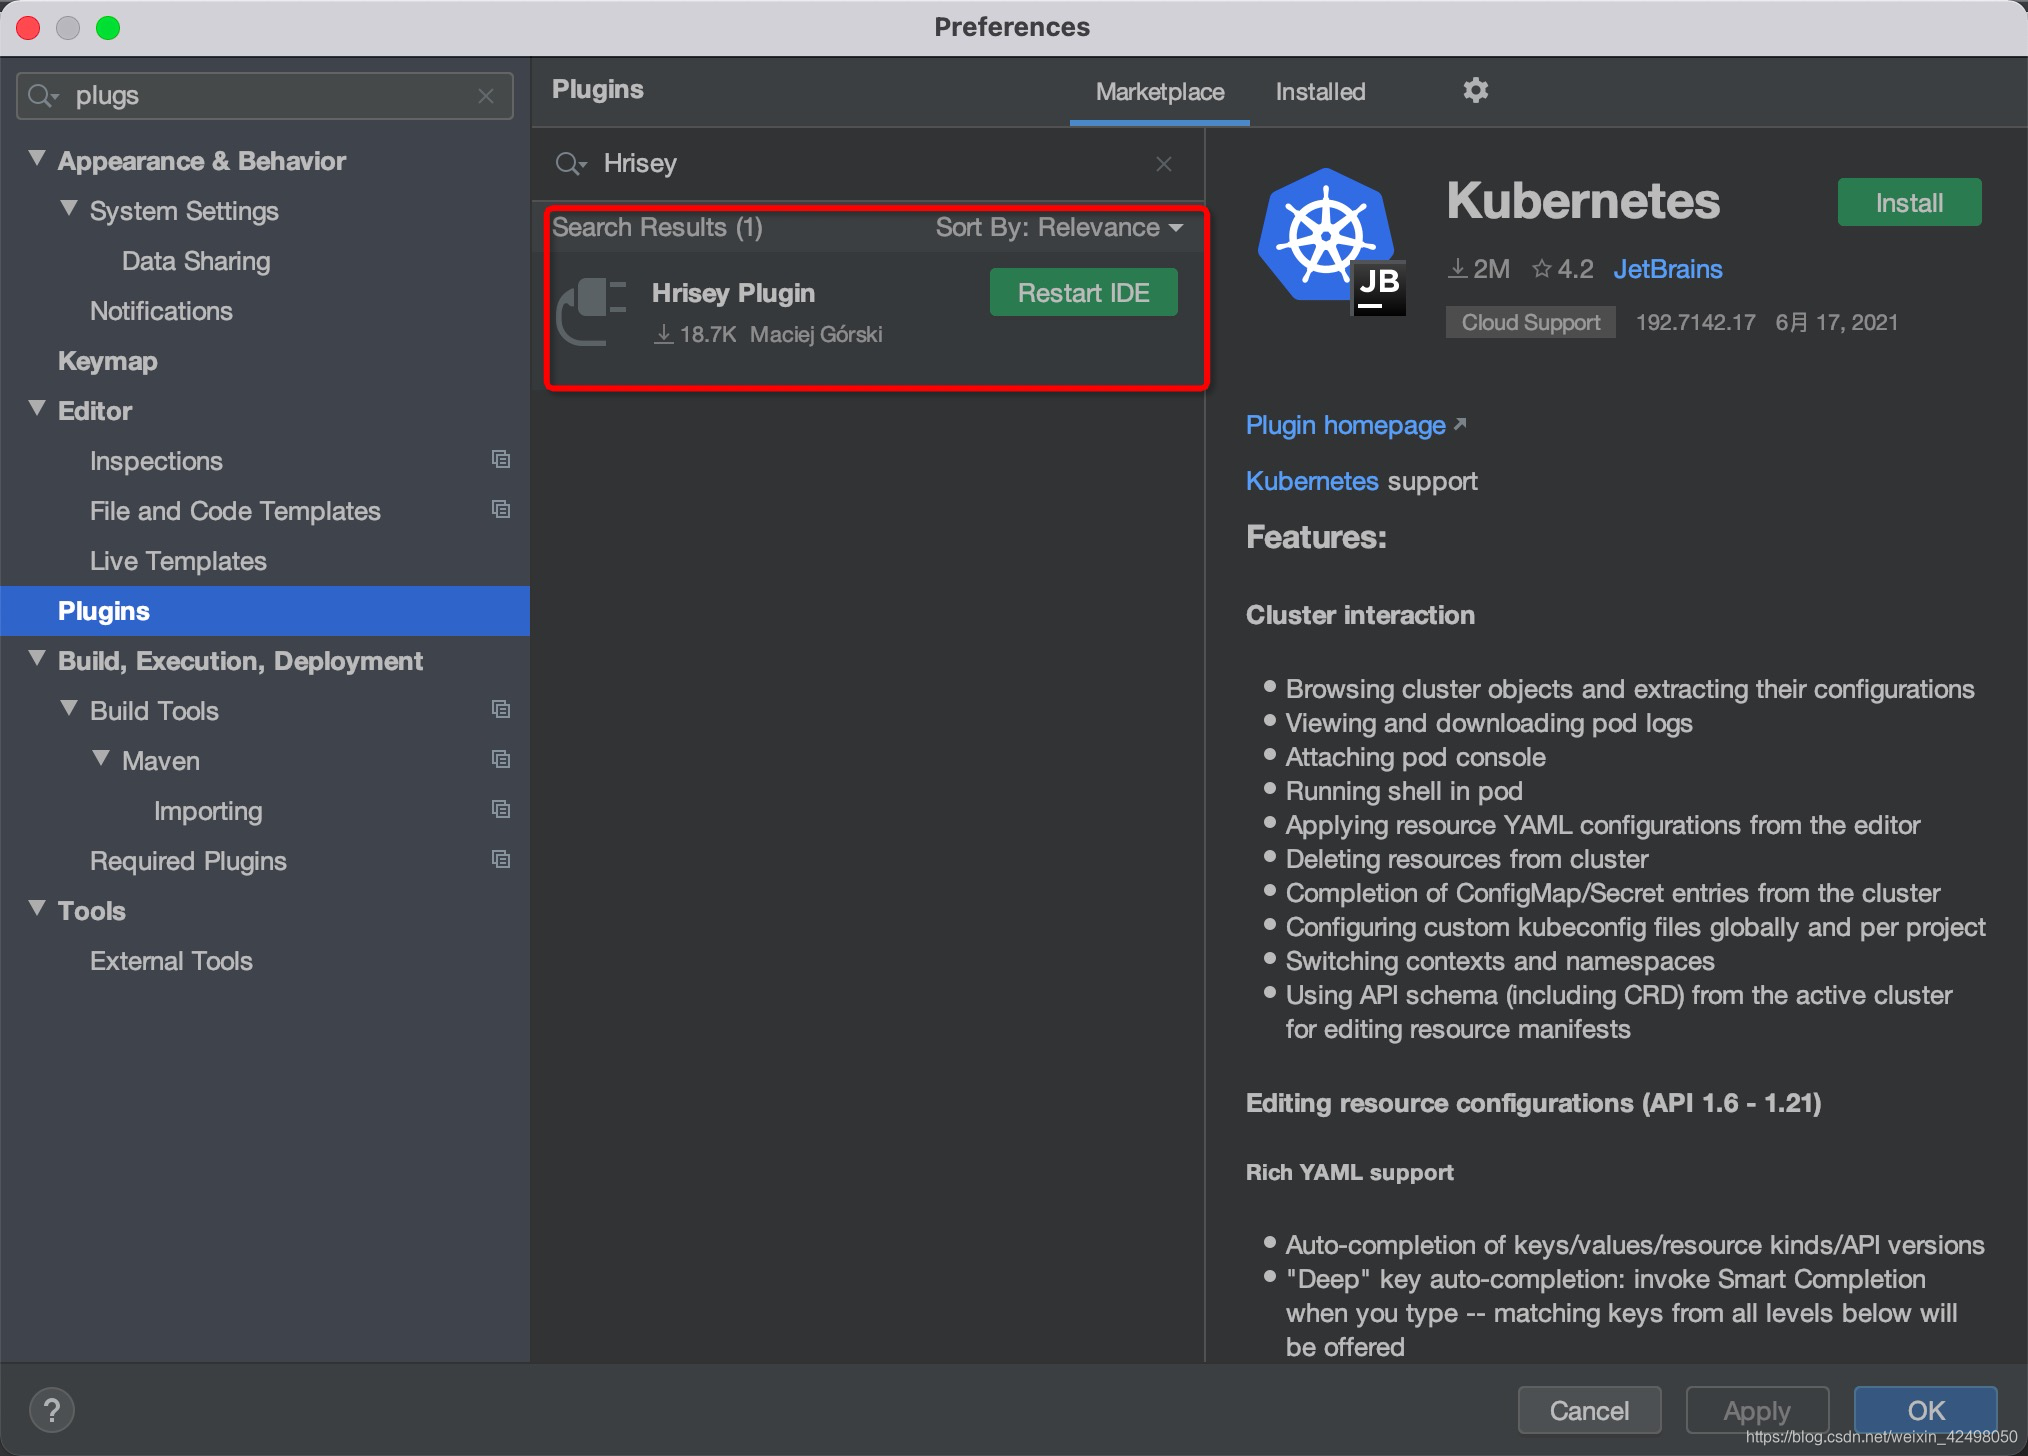The width and height of the screenshot is (2028, 1456).
Task: Select Keymap in settings tree
Action: (108, 361)
